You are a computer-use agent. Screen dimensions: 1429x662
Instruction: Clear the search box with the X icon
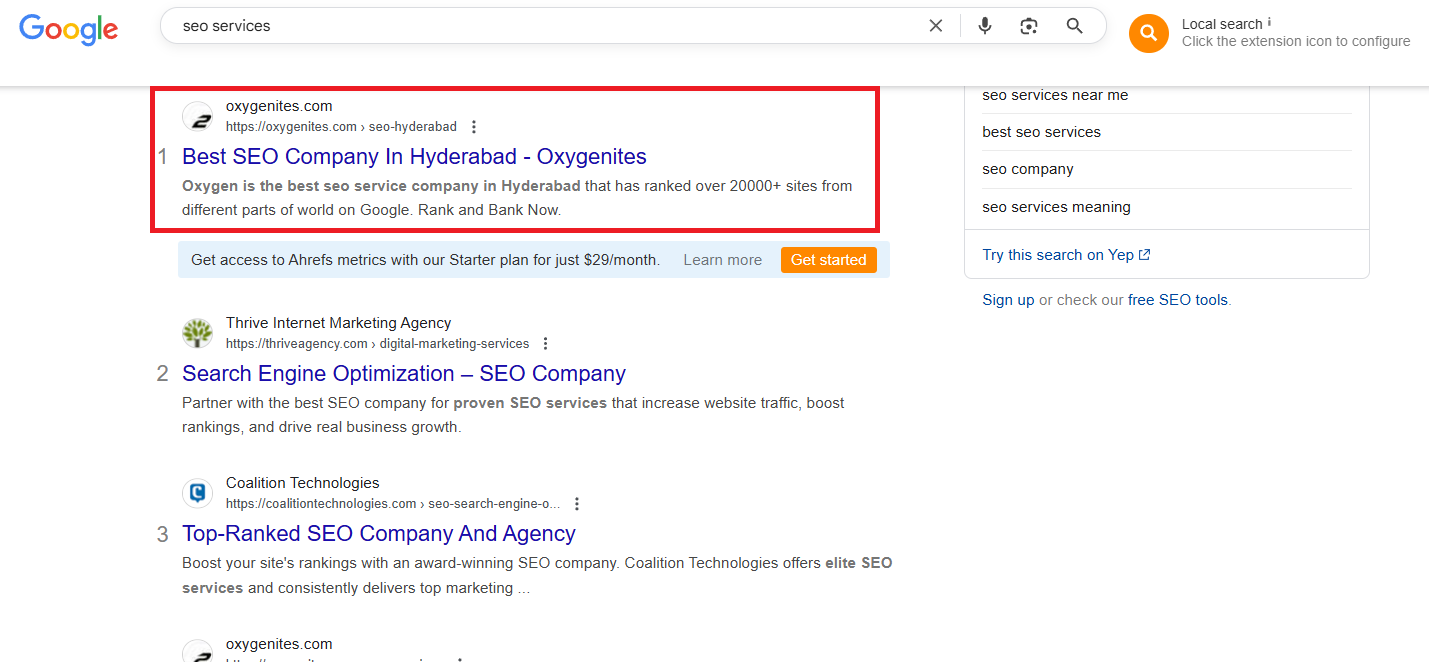[936, 26]
